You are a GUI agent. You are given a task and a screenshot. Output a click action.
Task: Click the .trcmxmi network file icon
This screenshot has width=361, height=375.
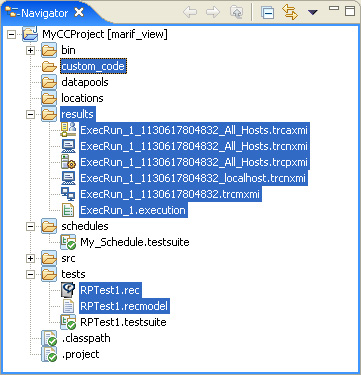click(68, 194)
